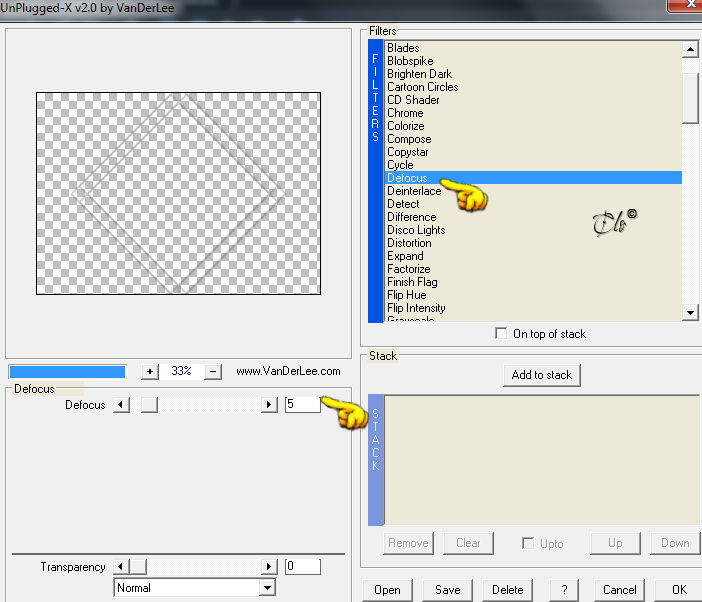Increase Defocus value with right arrow
Image resolution: width=702 pixels, height=602 pixels.
pos(269,405)
